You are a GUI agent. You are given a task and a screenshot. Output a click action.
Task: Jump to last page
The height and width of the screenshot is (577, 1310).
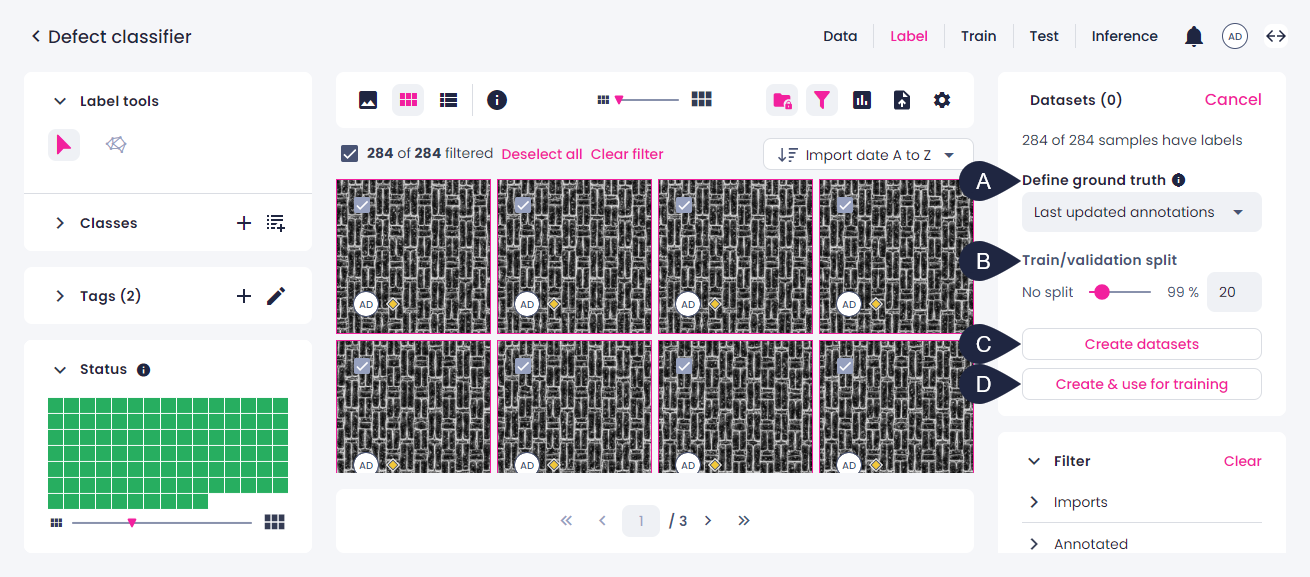tap(744, 521)
